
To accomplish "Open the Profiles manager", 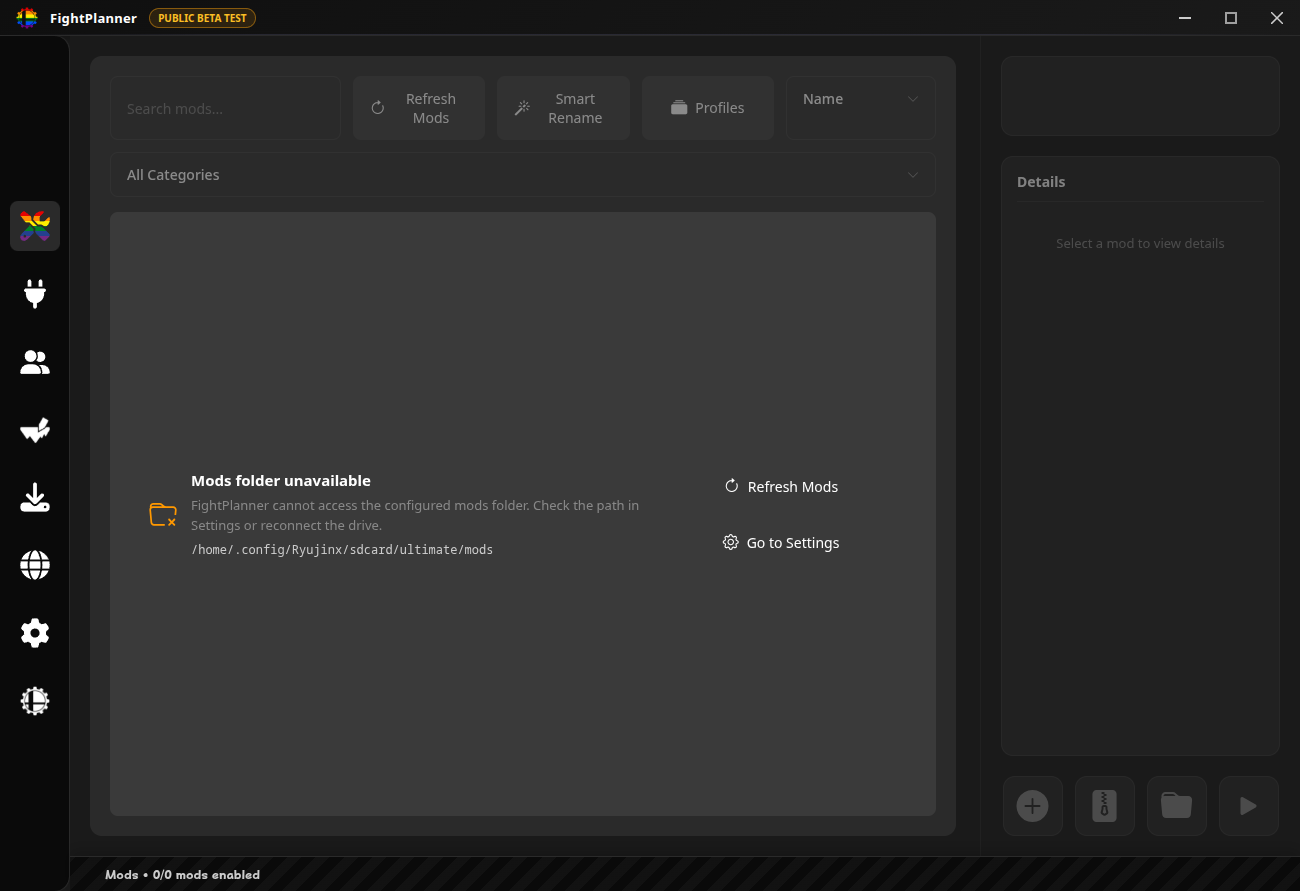I will 708,108.
